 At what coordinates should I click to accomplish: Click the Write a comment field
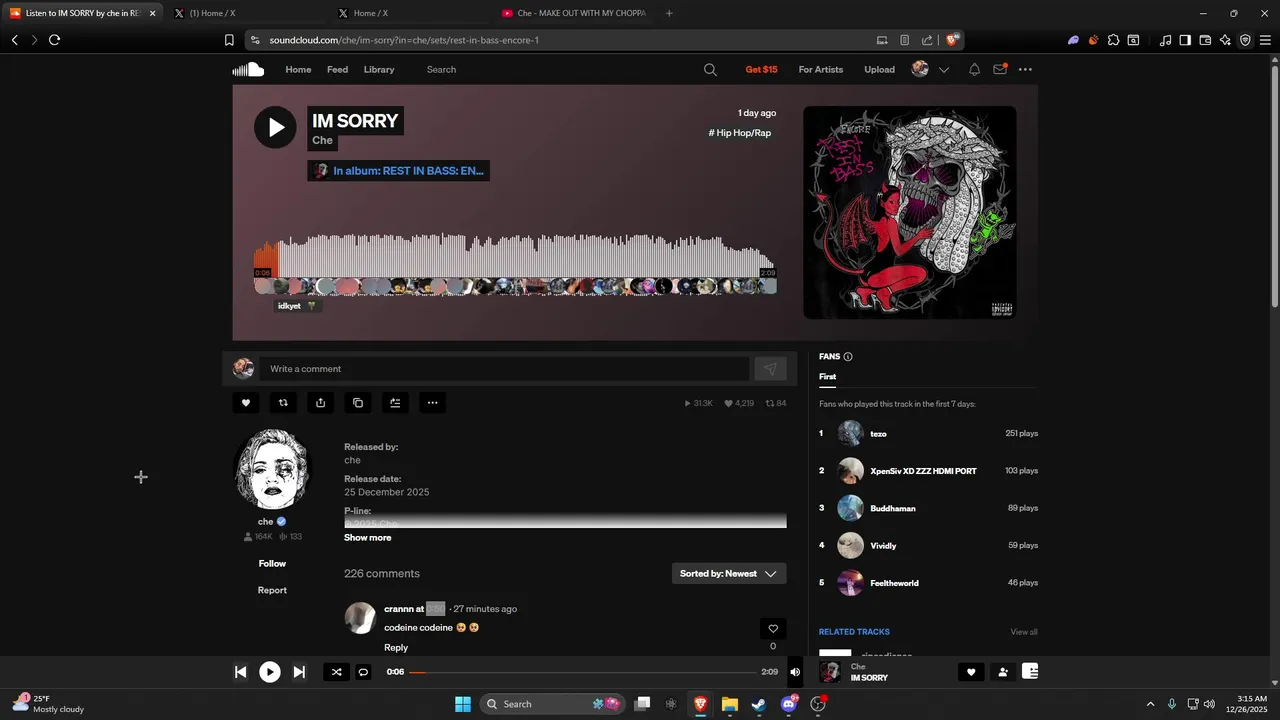[x=504, y=369]
